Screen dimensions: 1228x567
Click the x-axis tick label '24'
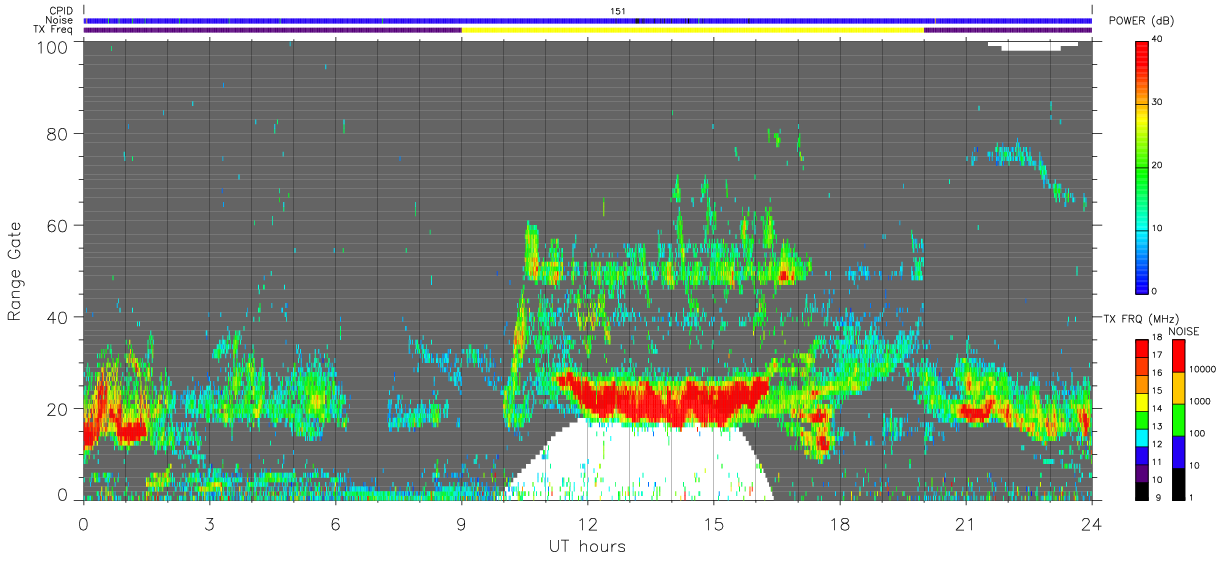pos(1091,524)
